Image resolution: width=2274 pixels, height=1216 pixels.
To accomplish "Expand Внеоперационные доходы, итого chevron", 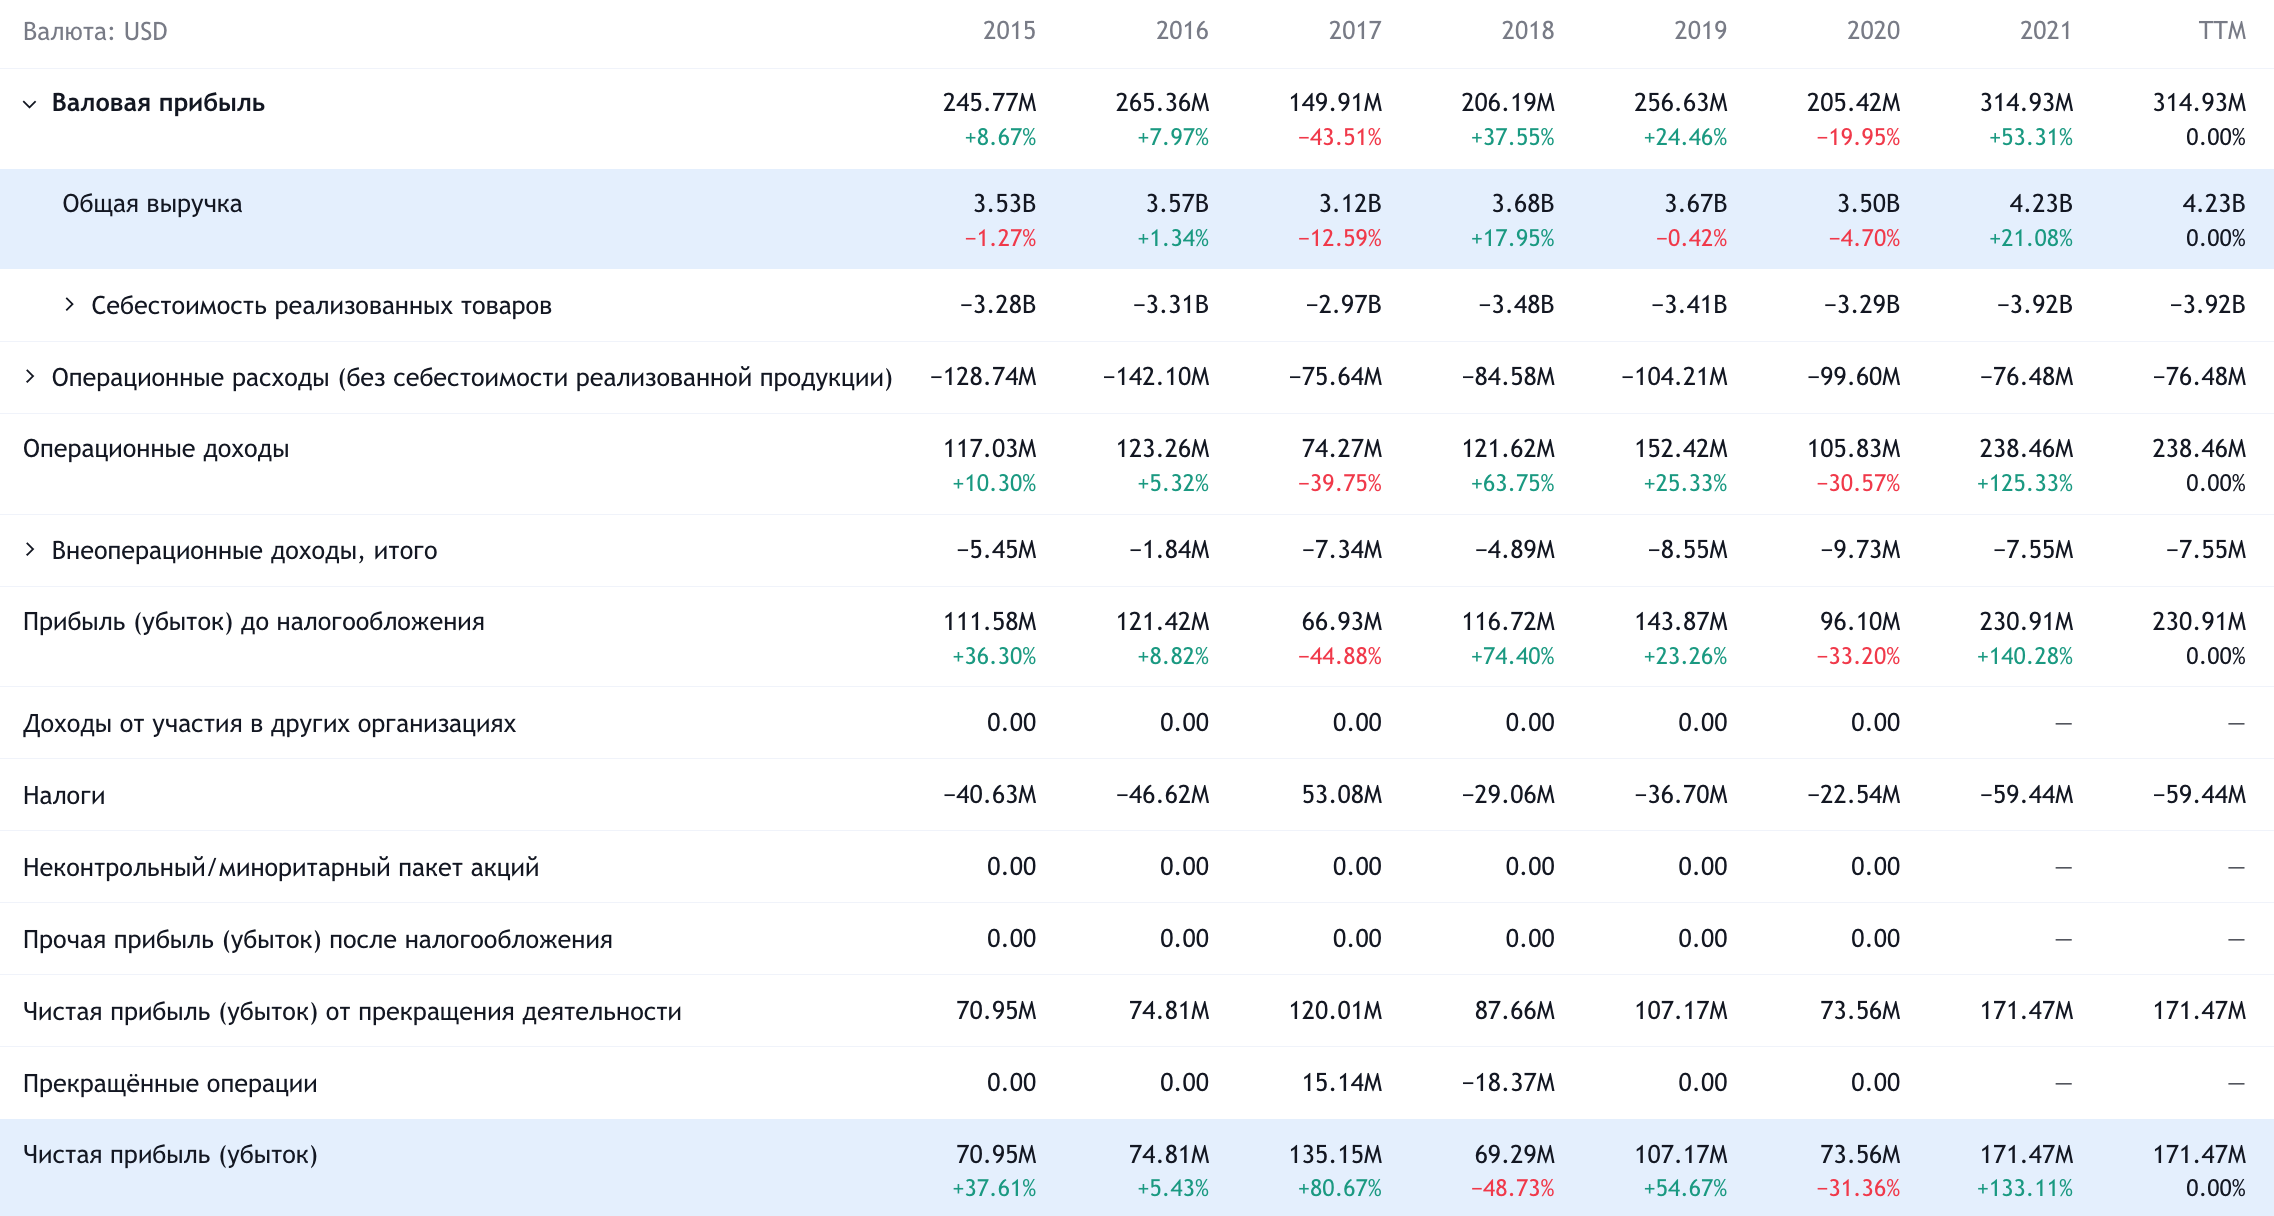I will click(30, 549).
